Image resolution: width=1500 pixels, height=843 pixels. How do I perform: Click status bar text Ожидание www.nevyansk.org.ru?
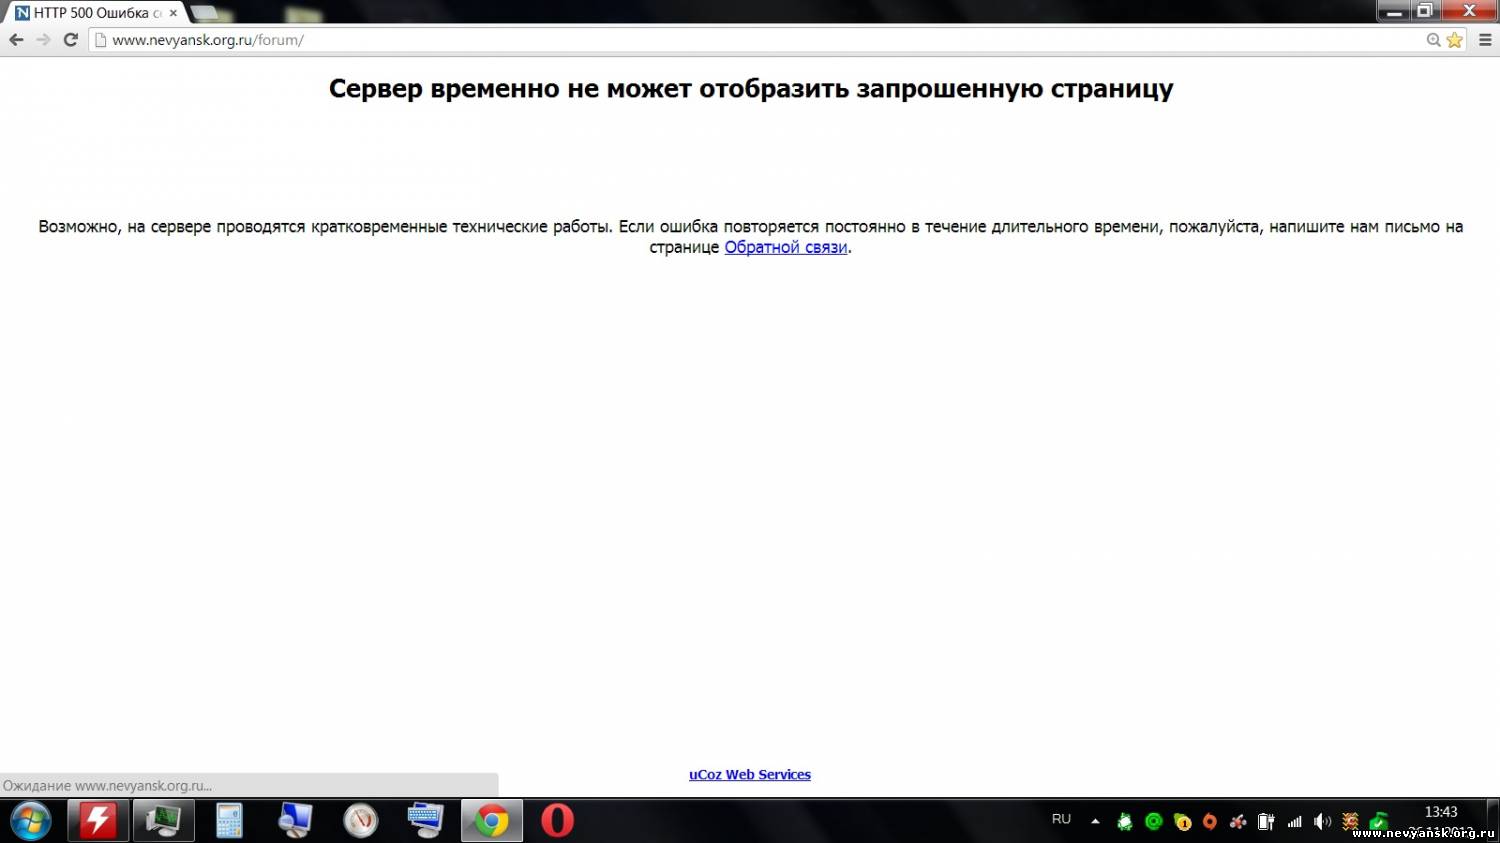click(x=107, y=786)
